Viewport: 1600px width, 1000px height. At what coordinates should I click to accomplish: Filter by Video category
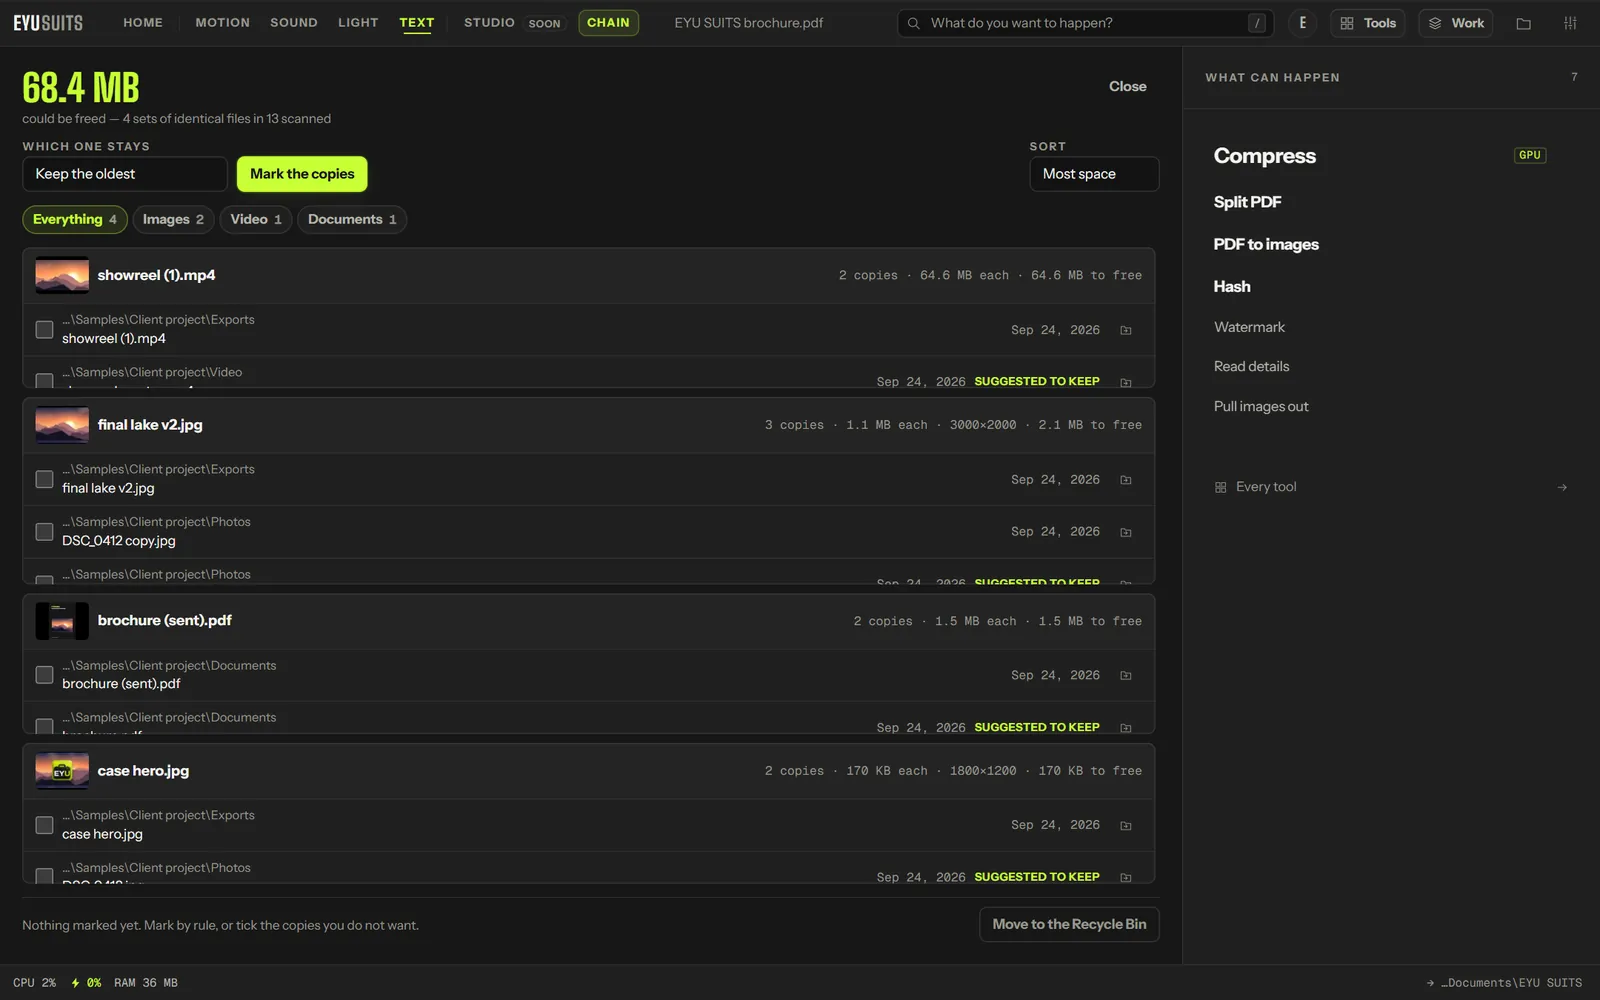click(x=256, y=219)
